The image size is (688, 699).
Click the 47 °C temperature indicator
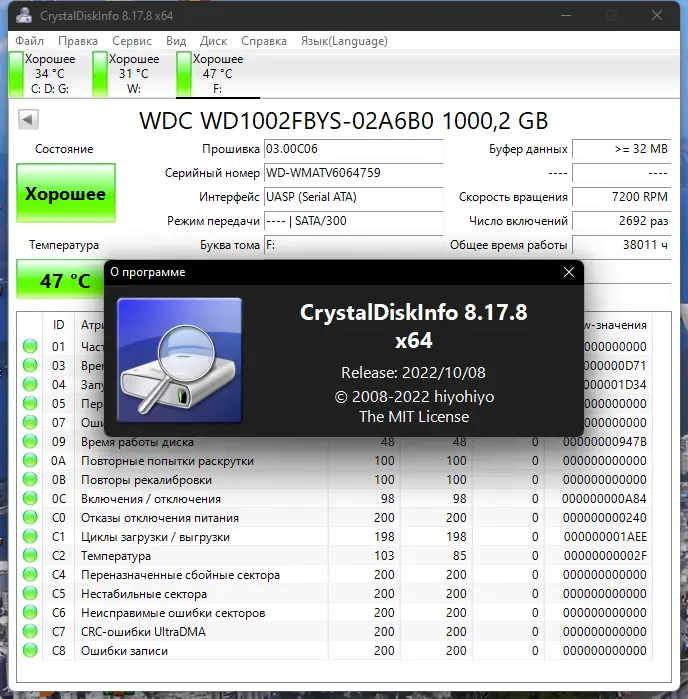click(x=60, y=280)
